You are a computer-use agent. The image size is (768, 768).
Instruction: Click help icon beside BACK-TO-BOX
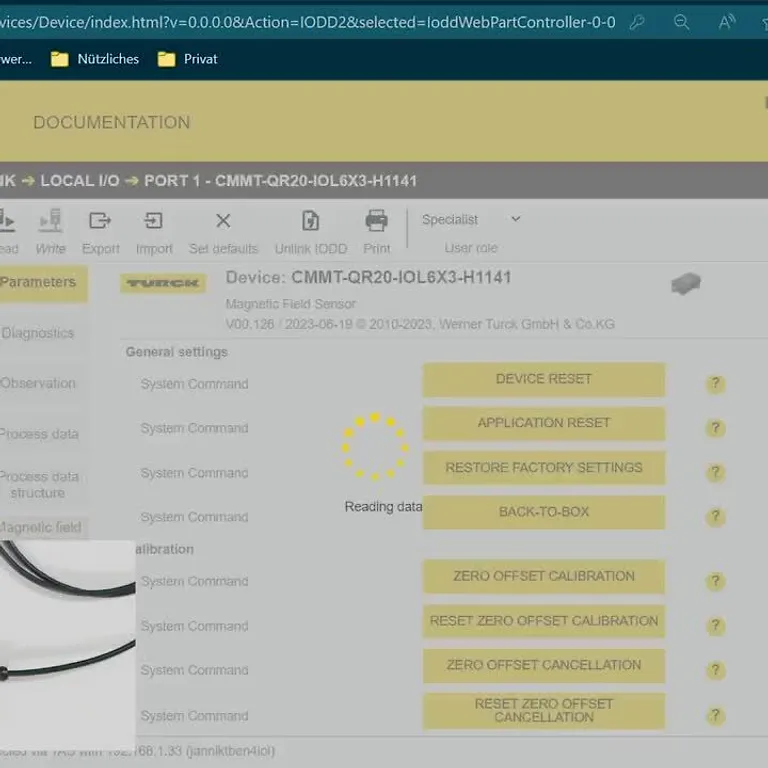coord(716,516)
